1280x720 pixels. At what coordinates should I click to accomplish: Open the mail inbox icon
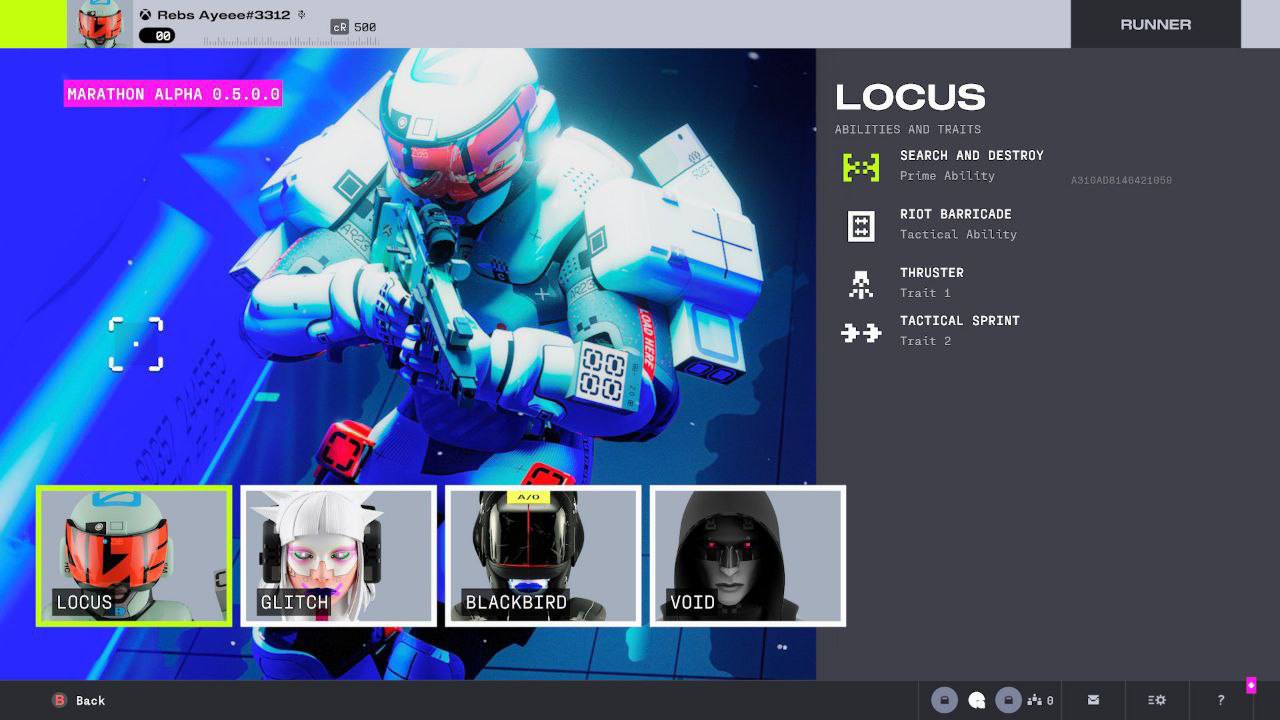[1093, 700]
